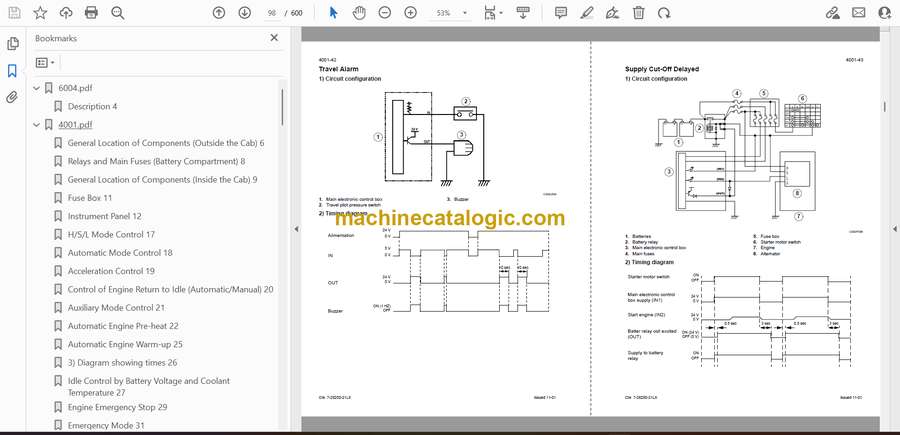Toggle the Bookmarks panel icon
The height and width of the screenshot is (435, 900).
pyautogui.click(x=12, y=71)
